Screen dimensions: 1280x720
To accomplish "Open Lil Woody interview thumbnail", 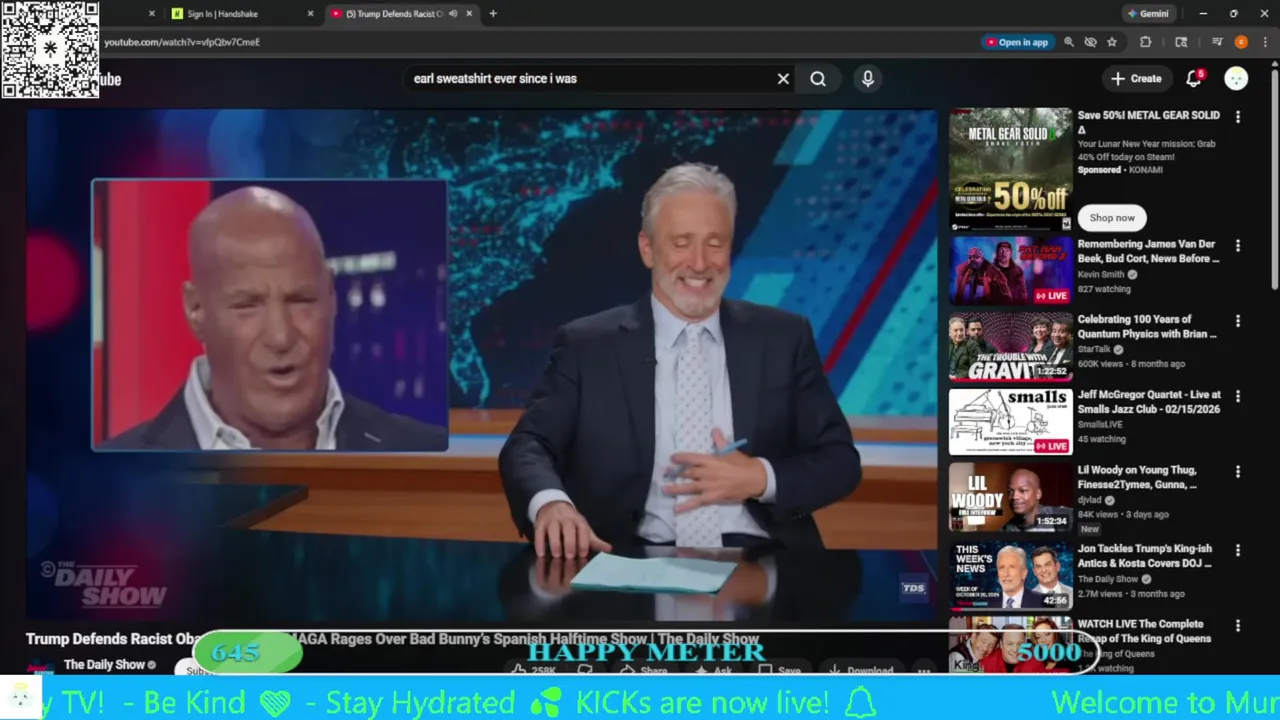I will coord(1010,496).
